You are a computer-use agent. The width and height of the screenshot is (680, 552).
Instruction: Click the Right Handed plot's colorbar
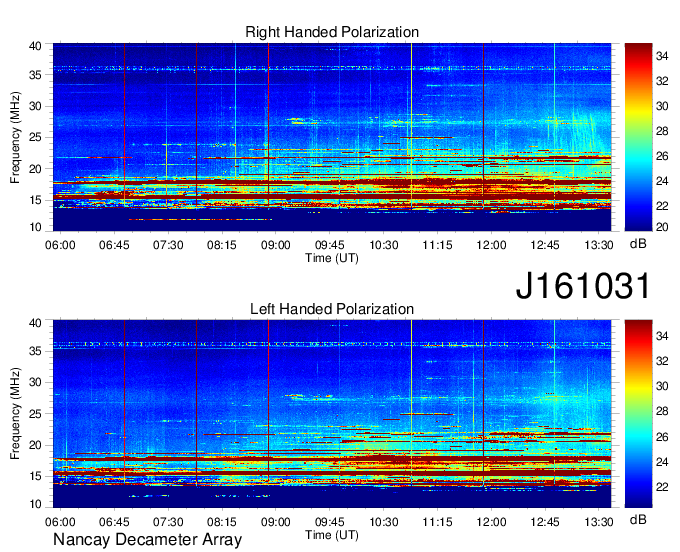point(638,137)
